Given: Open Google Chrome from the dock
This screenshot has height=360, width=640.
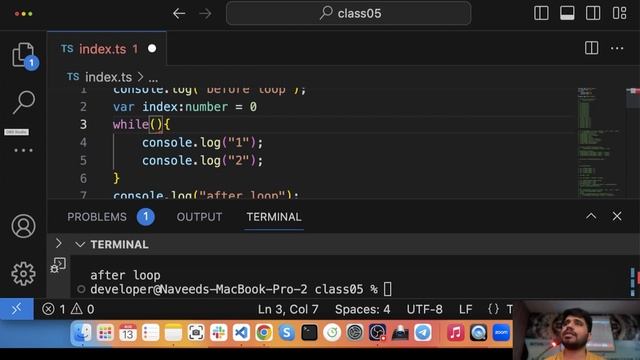Looking at the screenshot, I should click(264, 333).
